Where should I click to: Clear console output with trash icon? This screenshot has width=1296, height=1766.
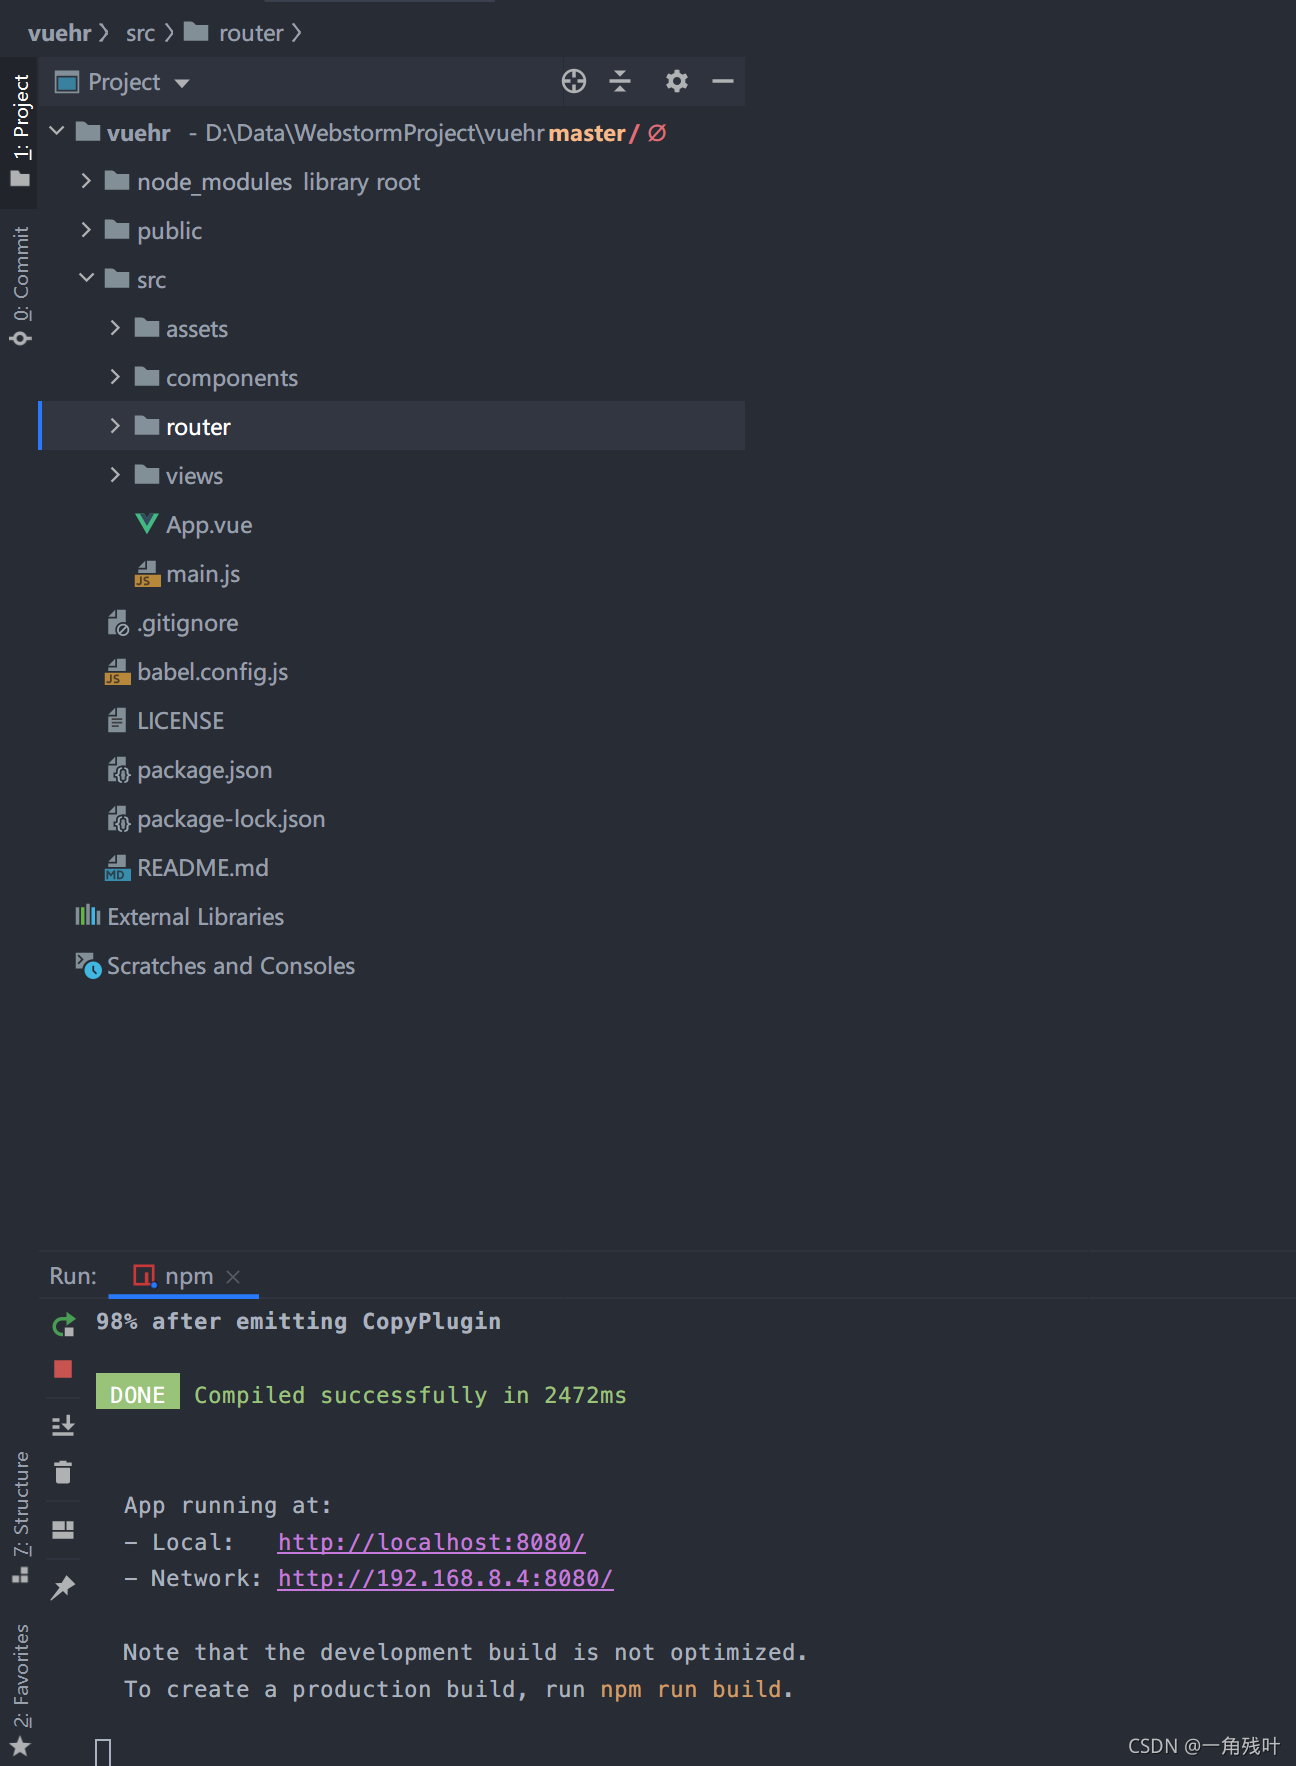click(x=63, y=1472)
